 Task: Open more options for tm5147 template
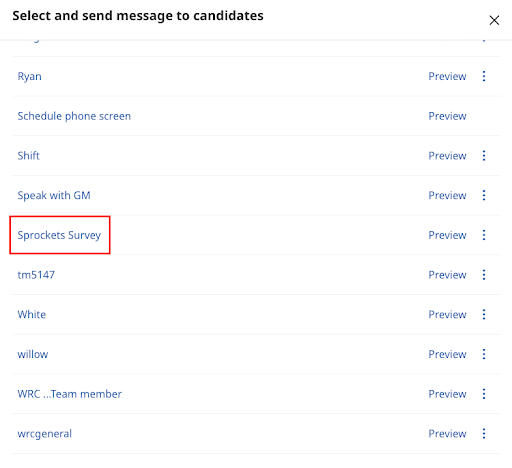point(484,275)
